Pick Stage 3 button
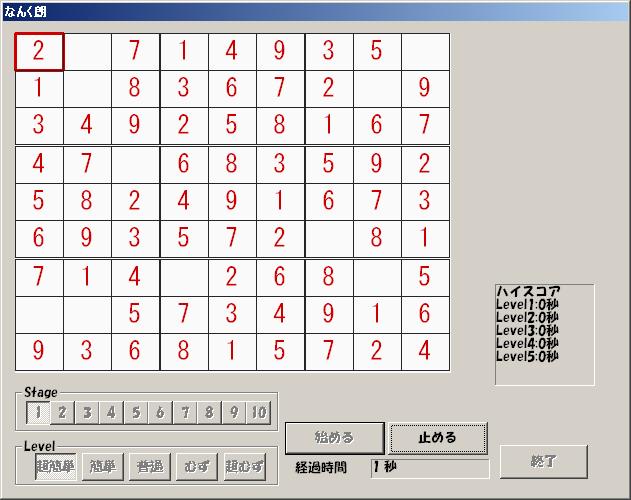The image size is (631, 500). [x=87, y=412]
